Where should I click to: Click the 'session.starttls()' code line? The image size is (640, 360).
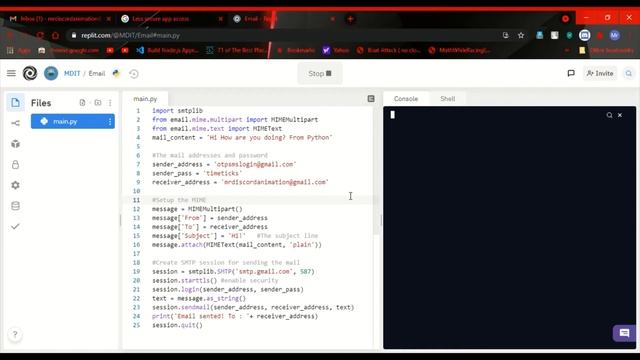click(215, 280)
